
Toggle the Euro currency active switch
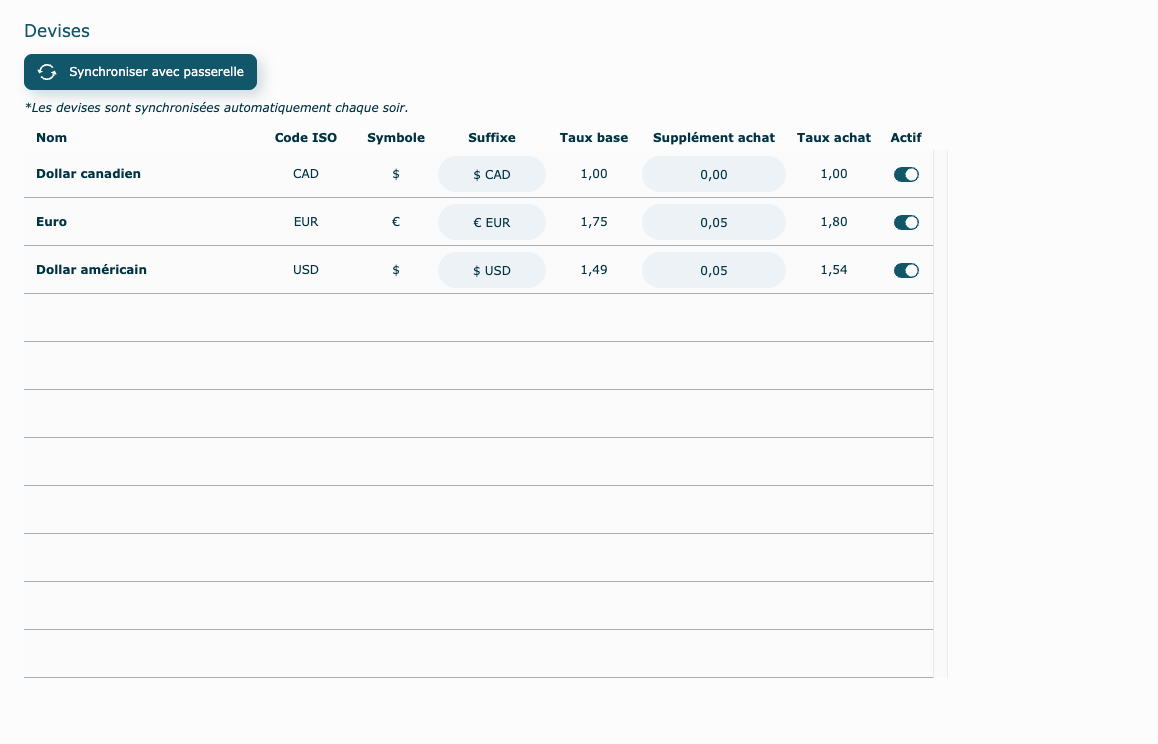[906, 222]
